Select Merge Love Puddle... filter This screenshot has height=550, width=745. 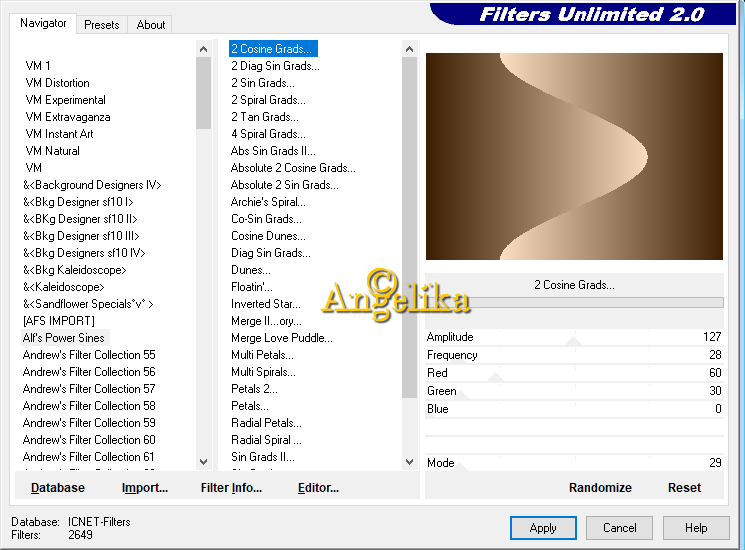(281, 338)
